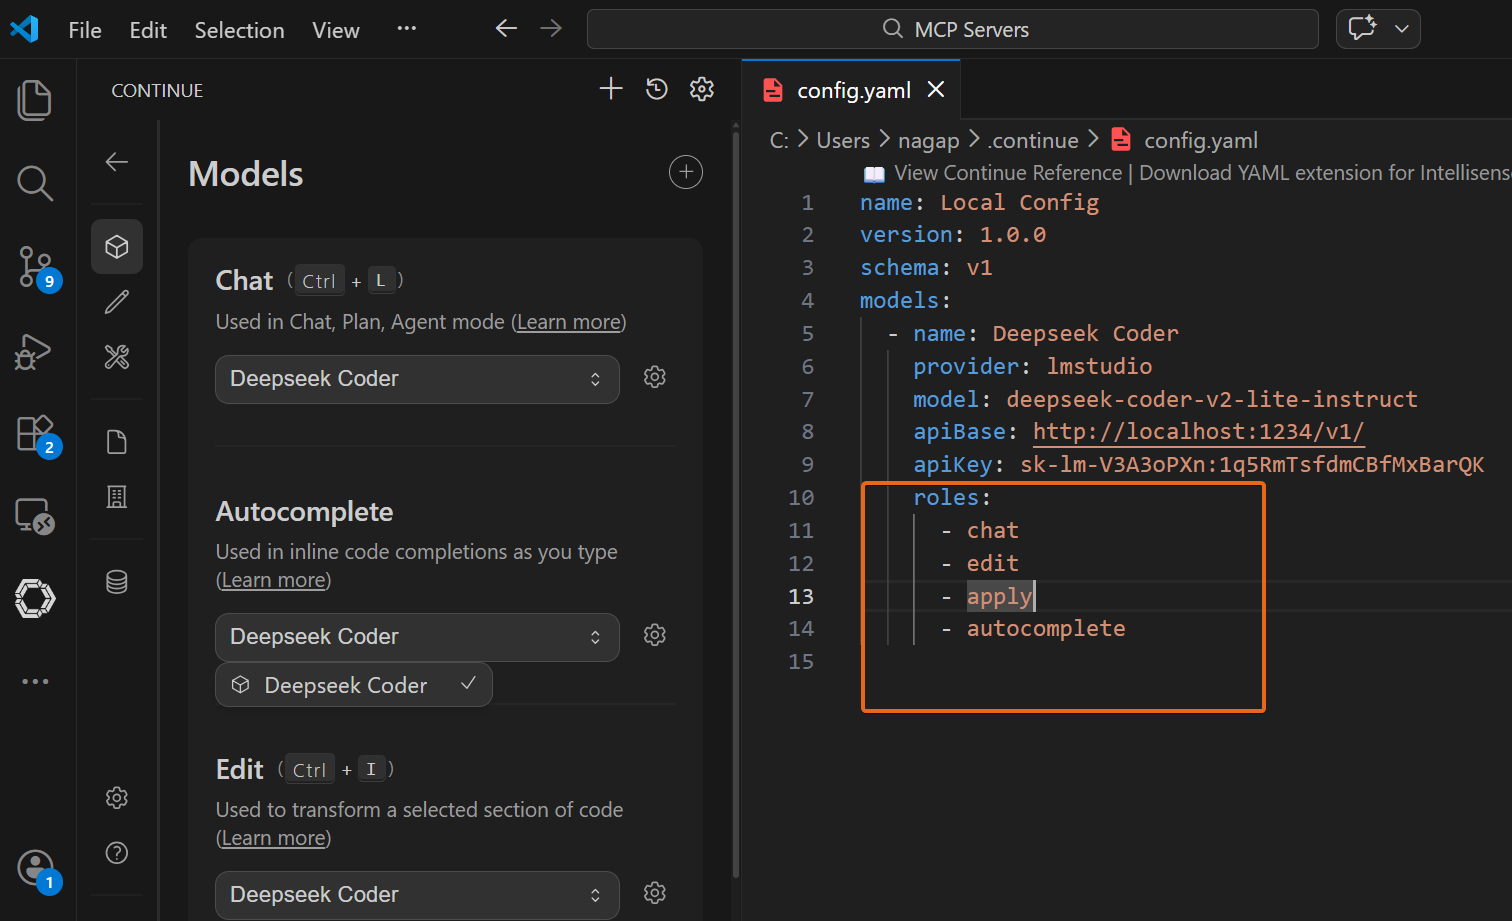Open the localhost apiBase URL link

coord(1198,431)
